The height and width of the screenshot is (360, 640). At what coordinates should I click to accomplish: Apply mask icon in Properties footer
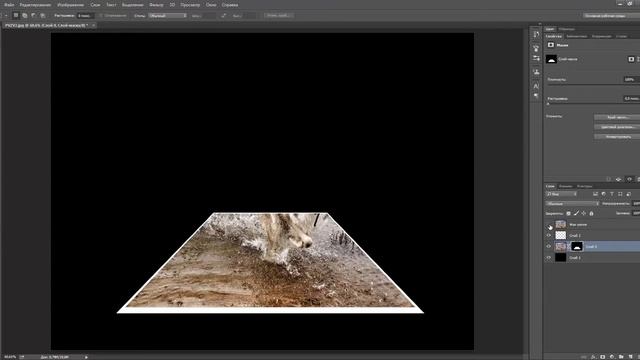coord(619,179)
